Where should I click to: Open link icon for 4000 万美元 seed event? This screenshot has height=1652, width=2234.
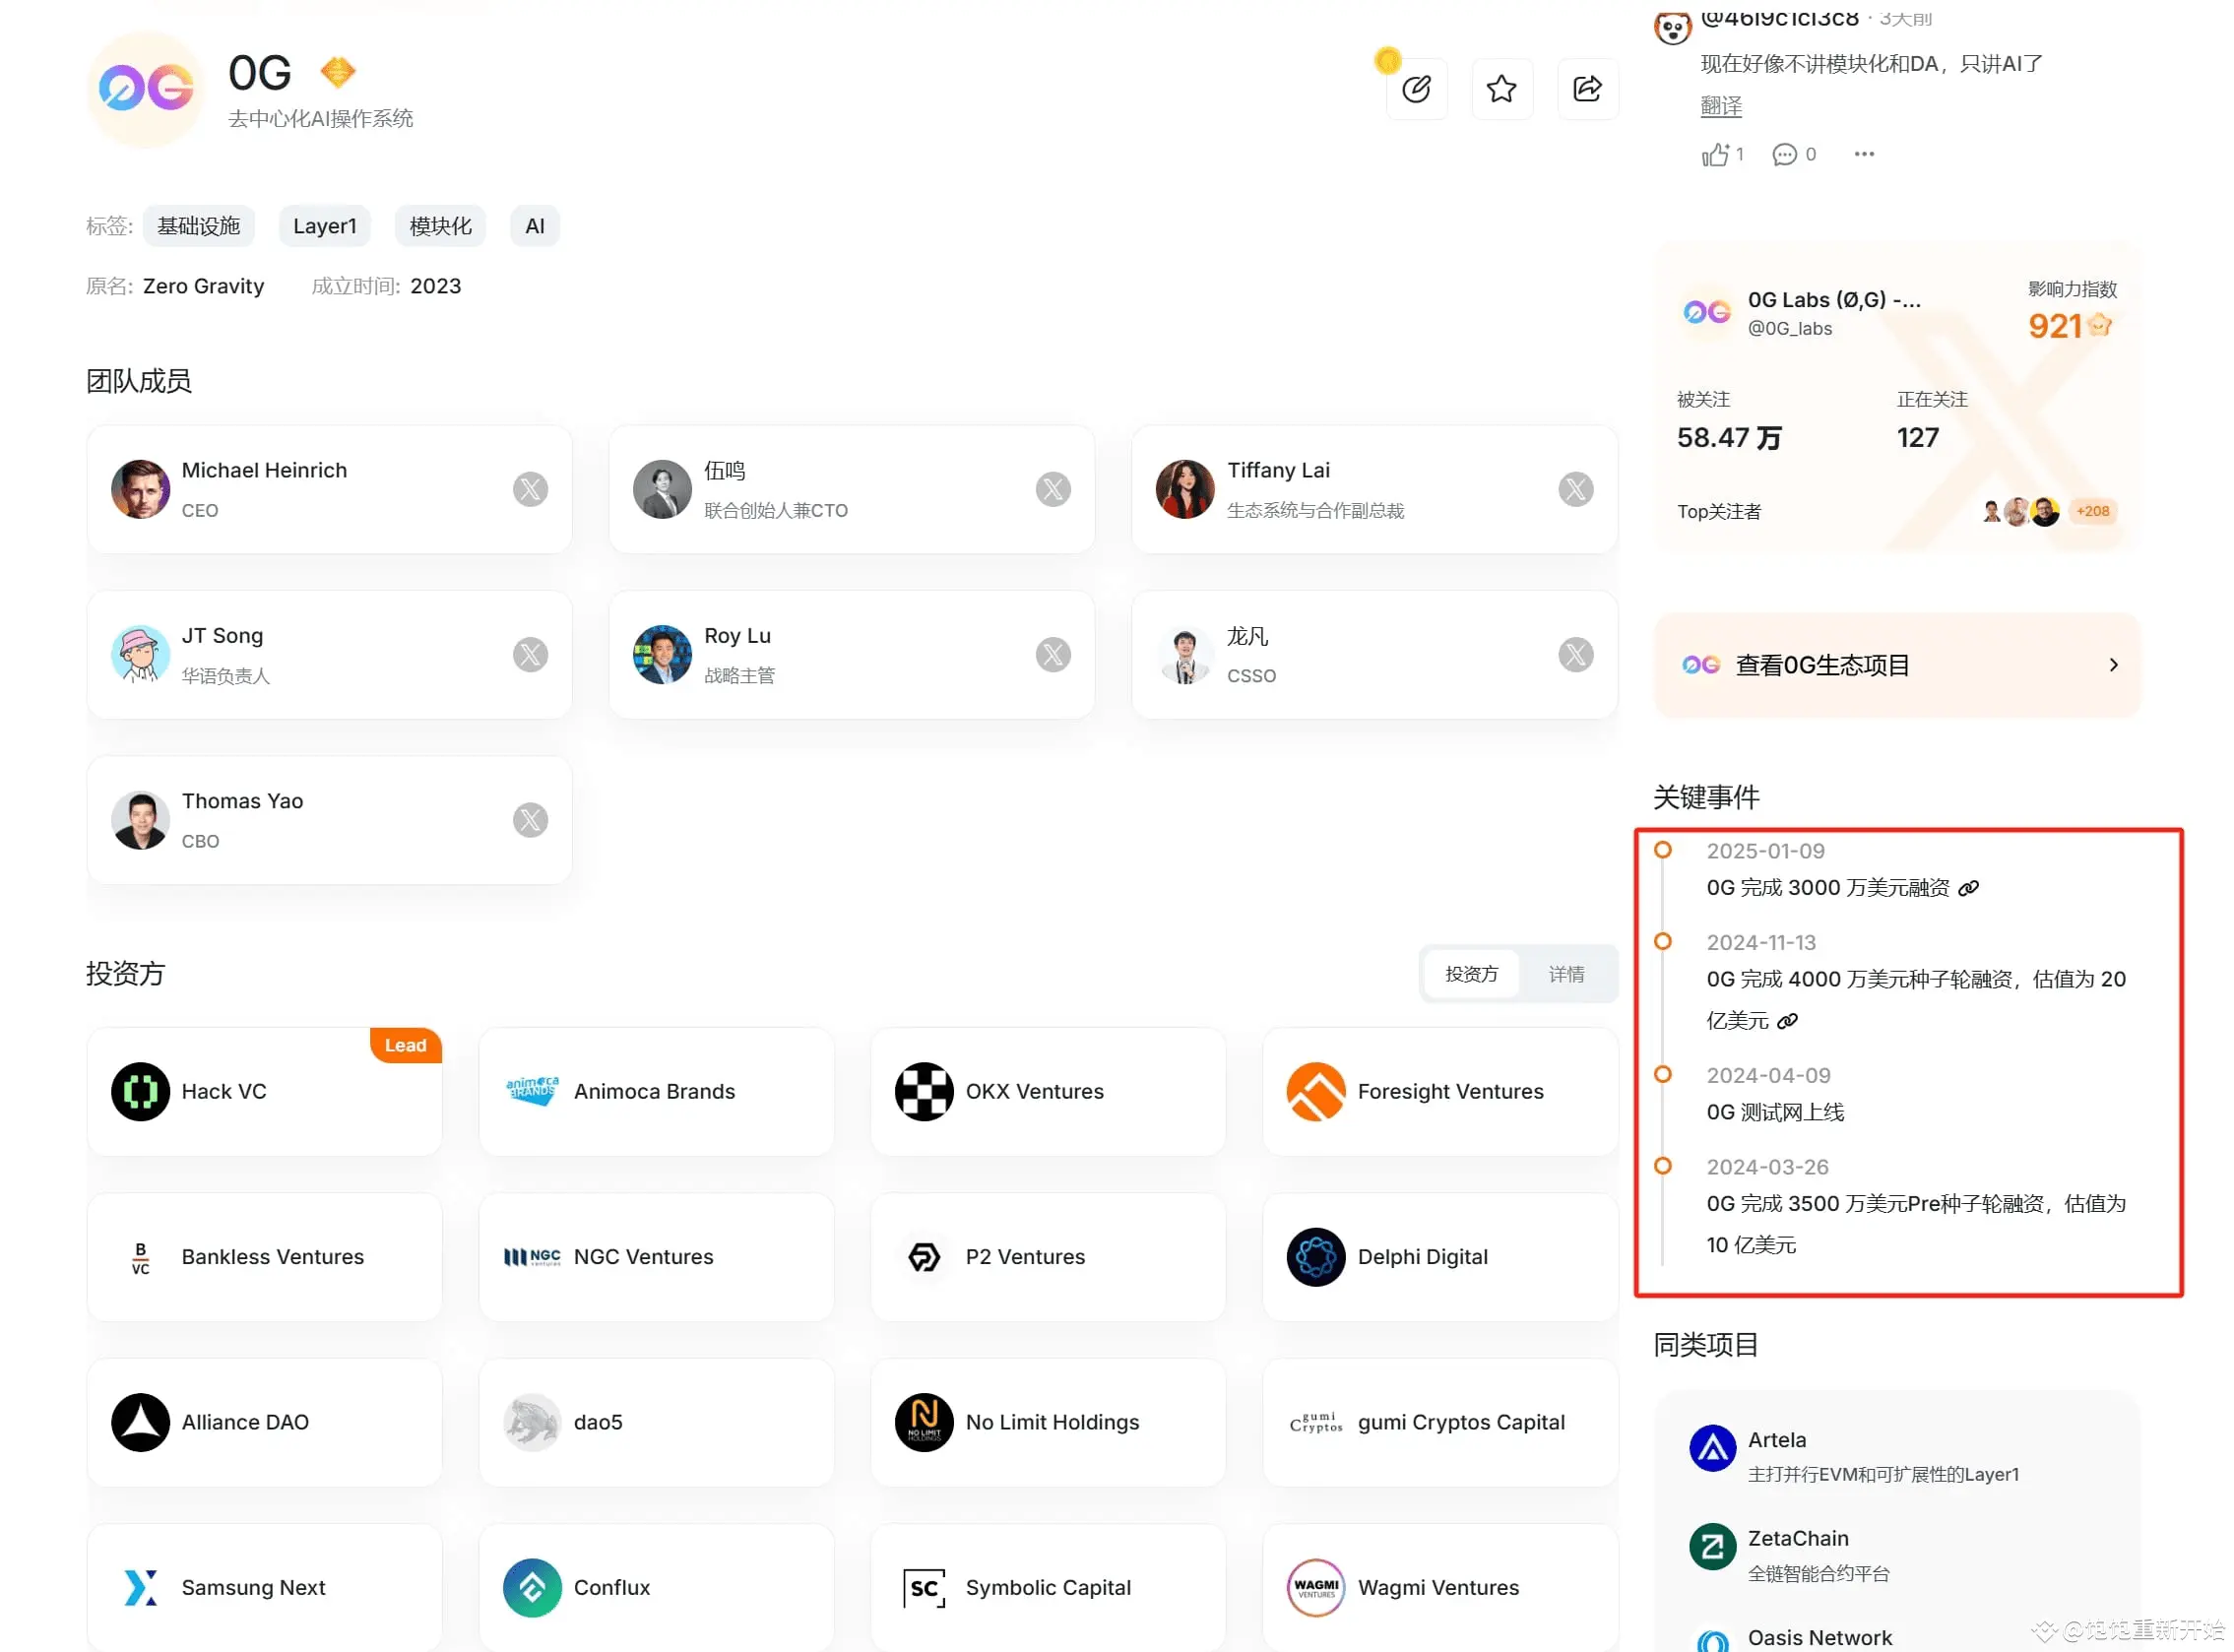(x=1787, y=1021)
